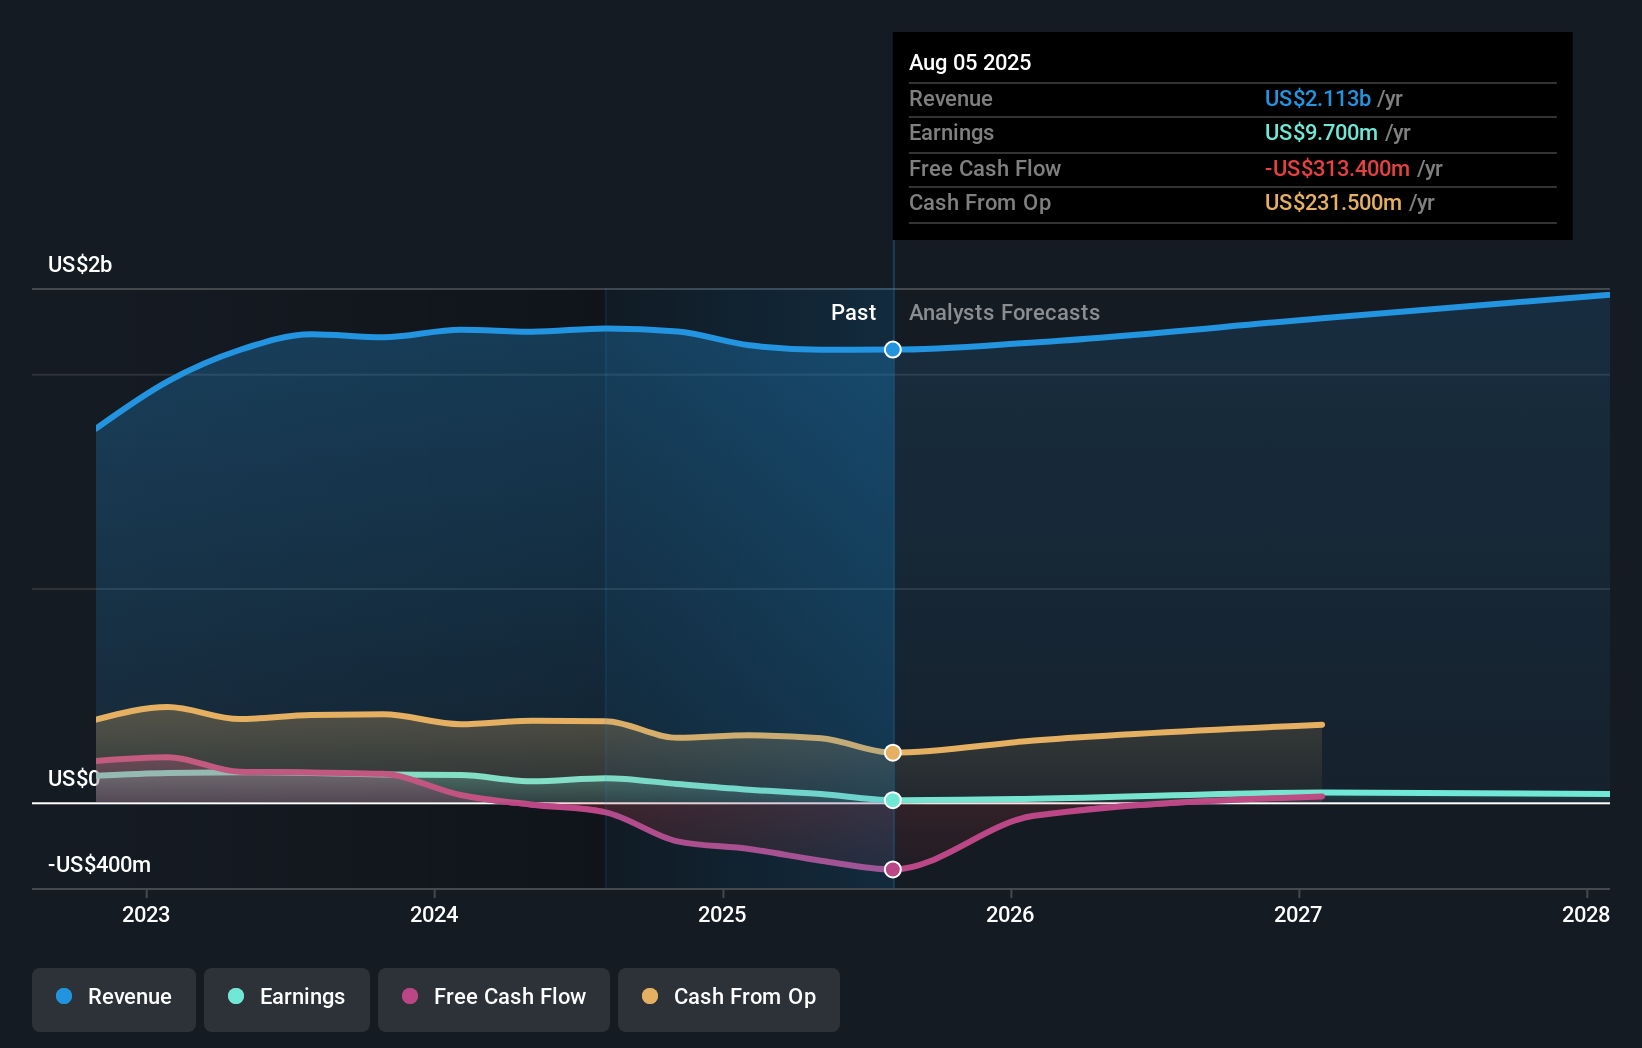The height and width of the screenshot is (1048, 1642).
Task: Select the Revenue data point marker on the chart
Action: [892, 349]
